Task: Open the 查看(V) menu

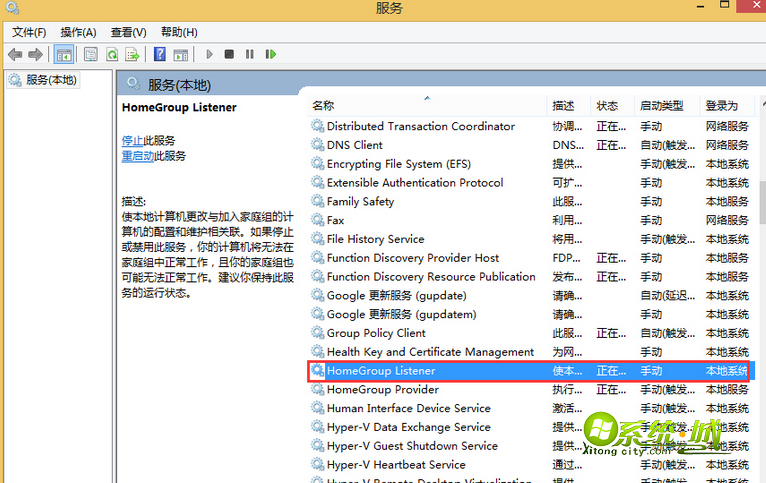Action: 128,32
